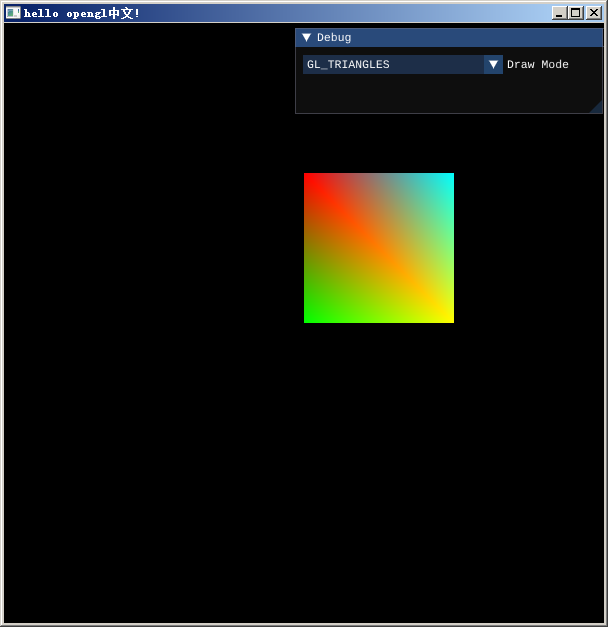Click the green corner of the gradient square
Image resolution: width=608 pixels, height=627 pixels.
(310, 317)
